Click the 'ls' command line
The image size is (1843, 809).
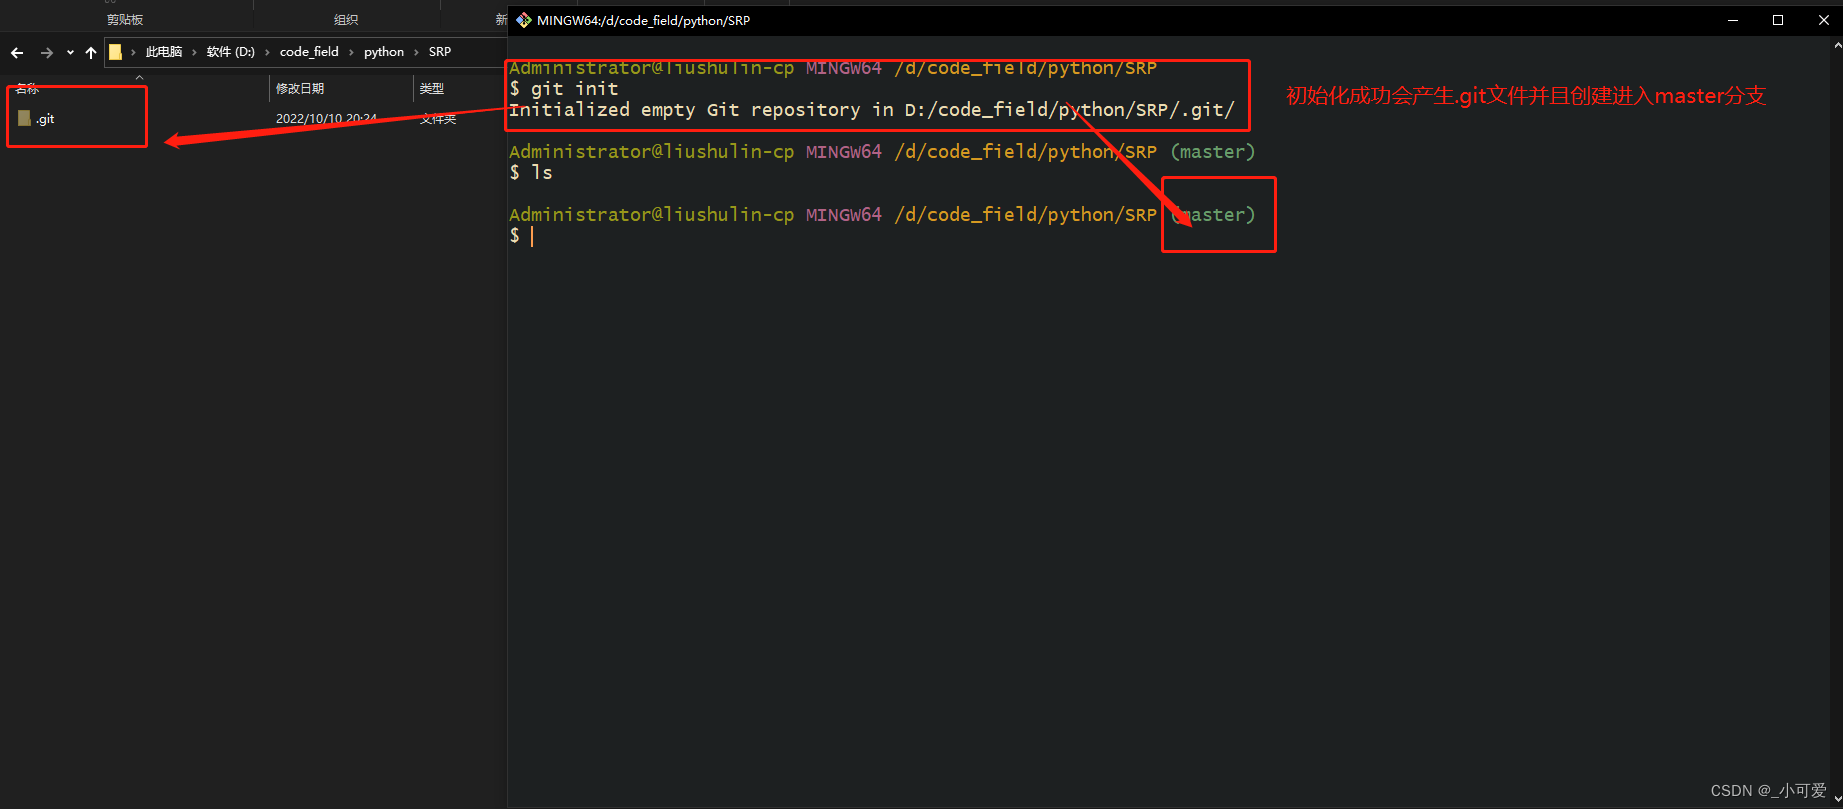pos(531,173)
